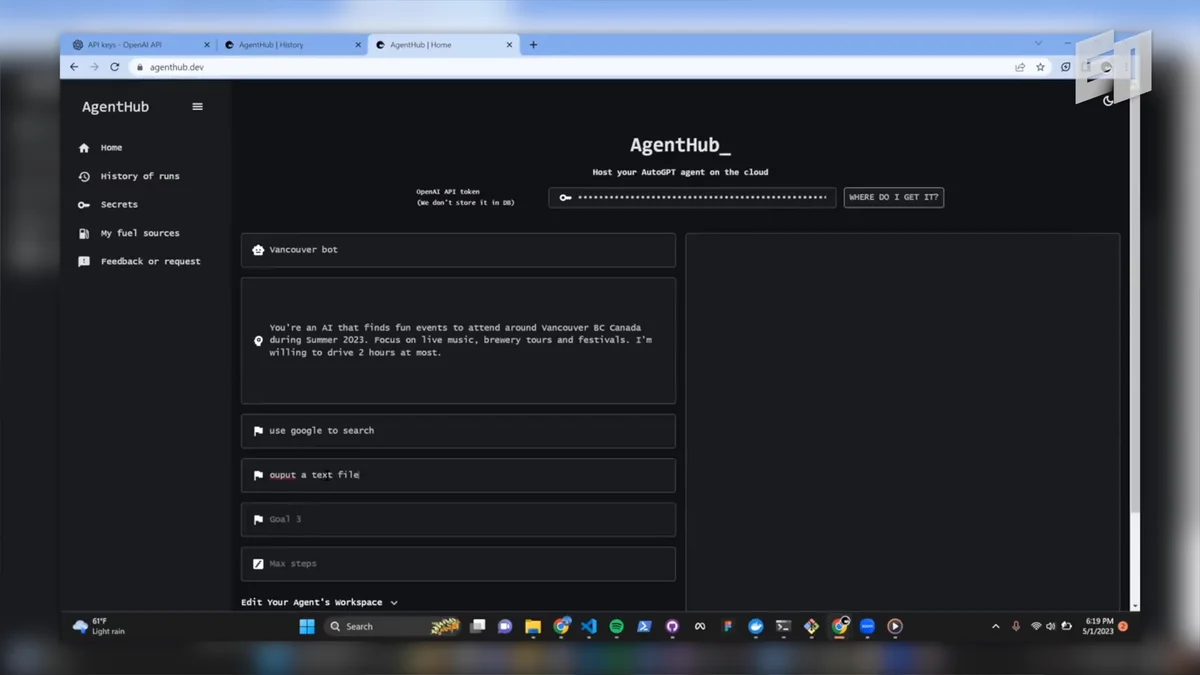Viewport: 1200px width, 675px height.
Task: Reload the agenthub.dev page
Action: (x=114, y=67)
